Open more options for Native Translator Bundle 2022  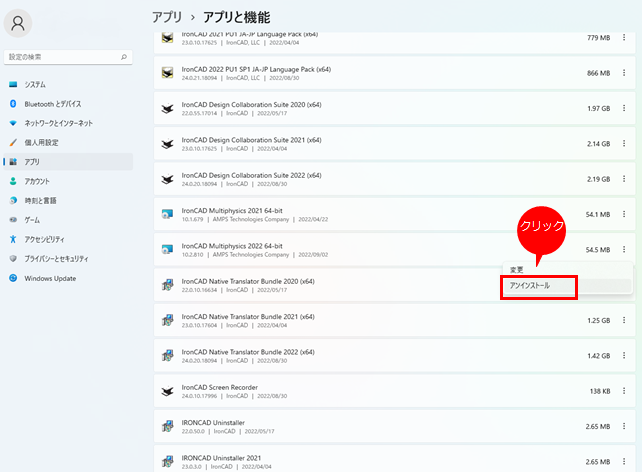point(623,356)
